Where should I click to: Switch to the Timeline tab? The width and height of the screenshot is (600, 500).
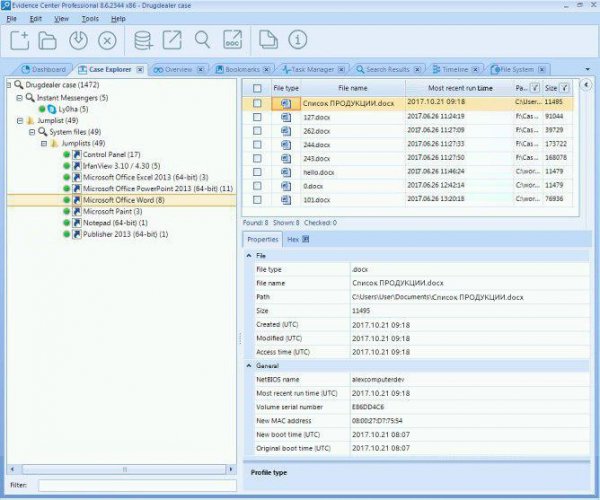point(455,70)
